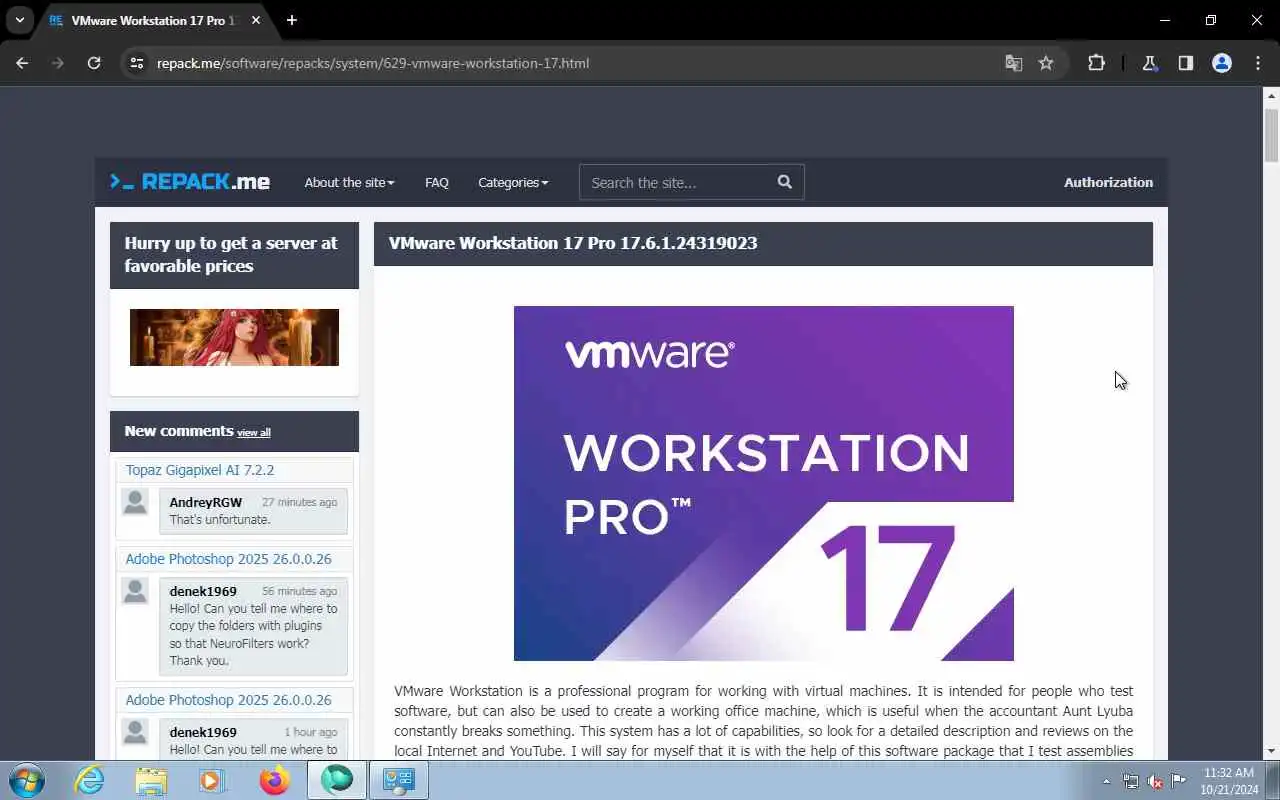This screenshot has height=800, width=1280.
Task: Toggle the browser side panel
Action: click(1186, 63)
